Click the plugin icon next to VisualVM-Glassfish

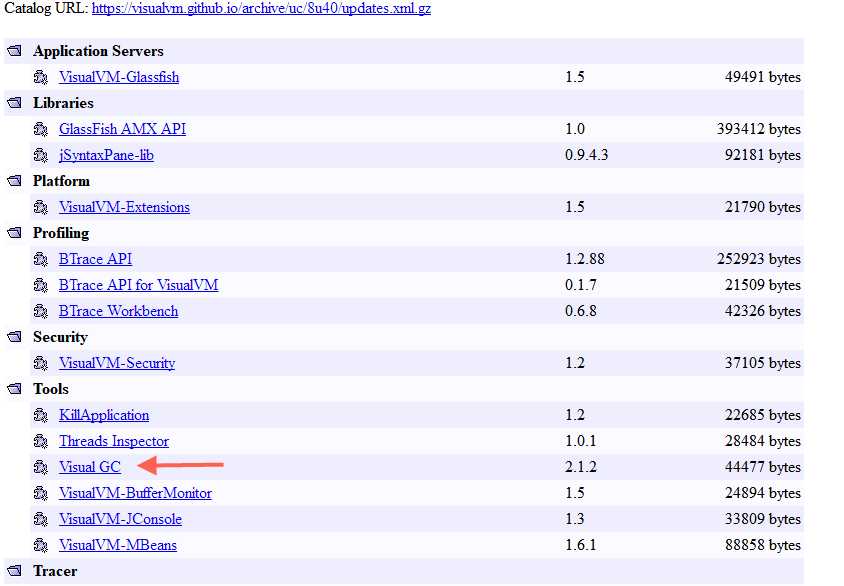40,77
